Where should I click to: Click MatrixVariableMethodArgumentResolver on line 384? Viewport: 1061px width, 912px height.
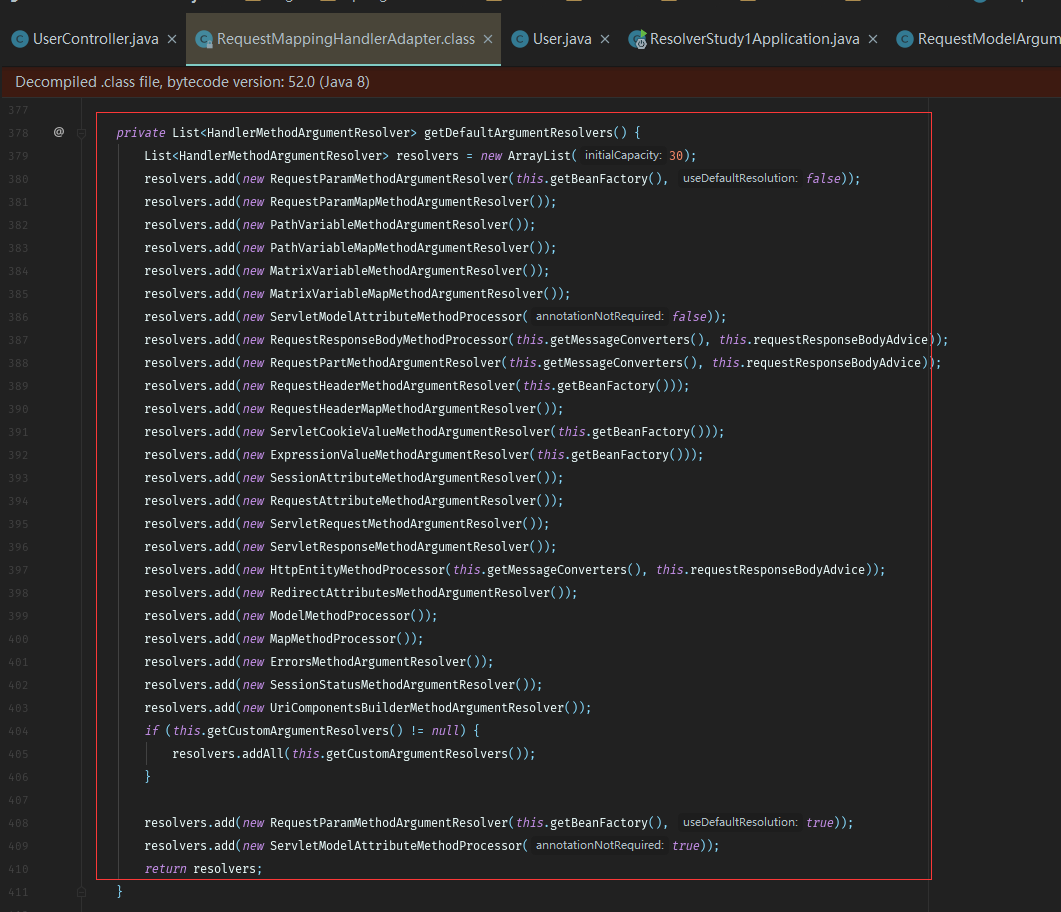[396, 271]
